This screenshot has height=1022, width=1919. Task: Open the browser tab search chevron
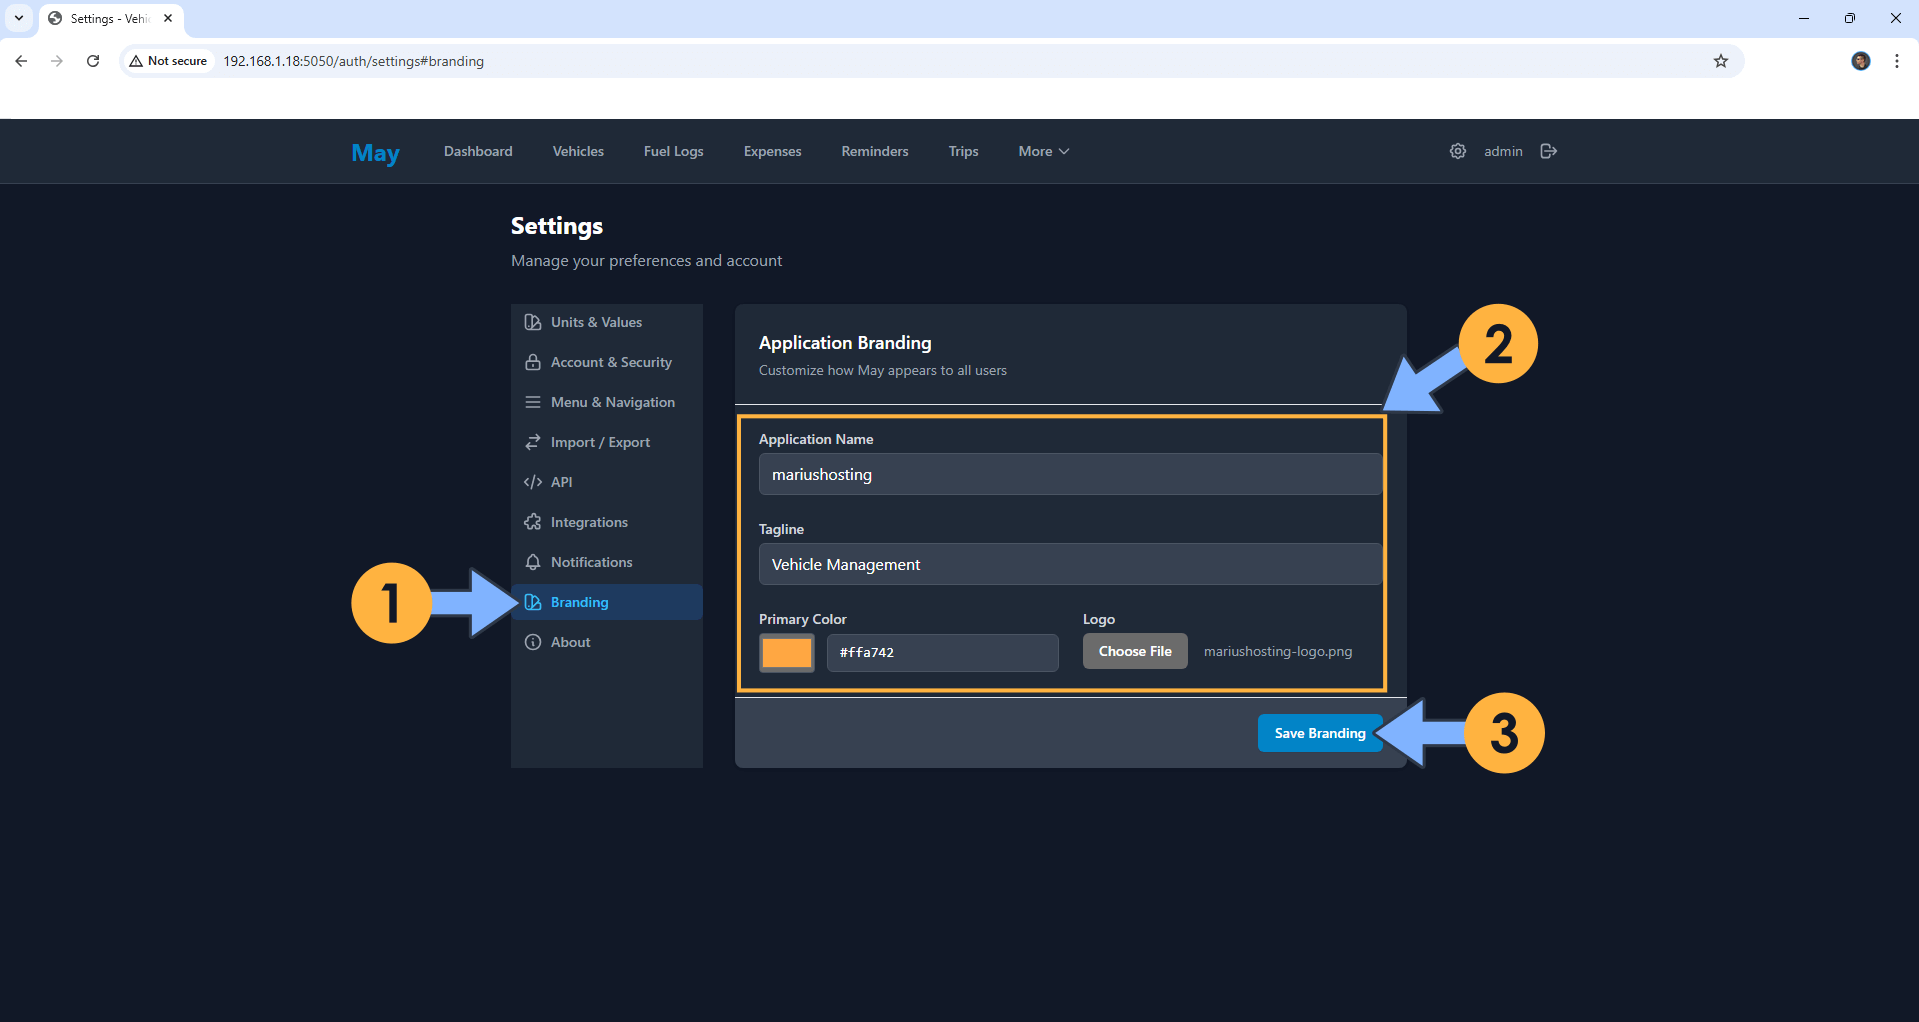(17, 18)
